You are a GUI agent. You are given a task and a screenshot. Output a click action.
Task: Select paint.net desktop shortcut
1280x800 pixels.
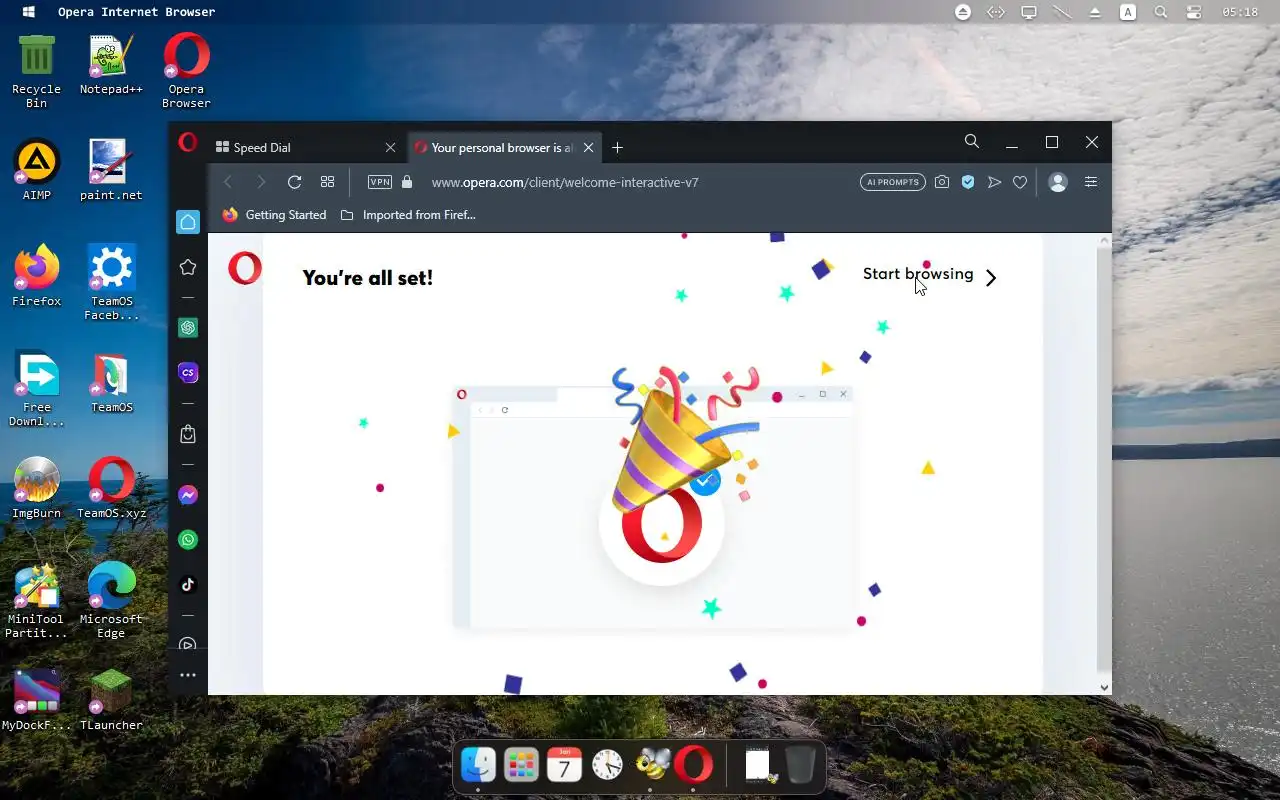coord(111,171)
